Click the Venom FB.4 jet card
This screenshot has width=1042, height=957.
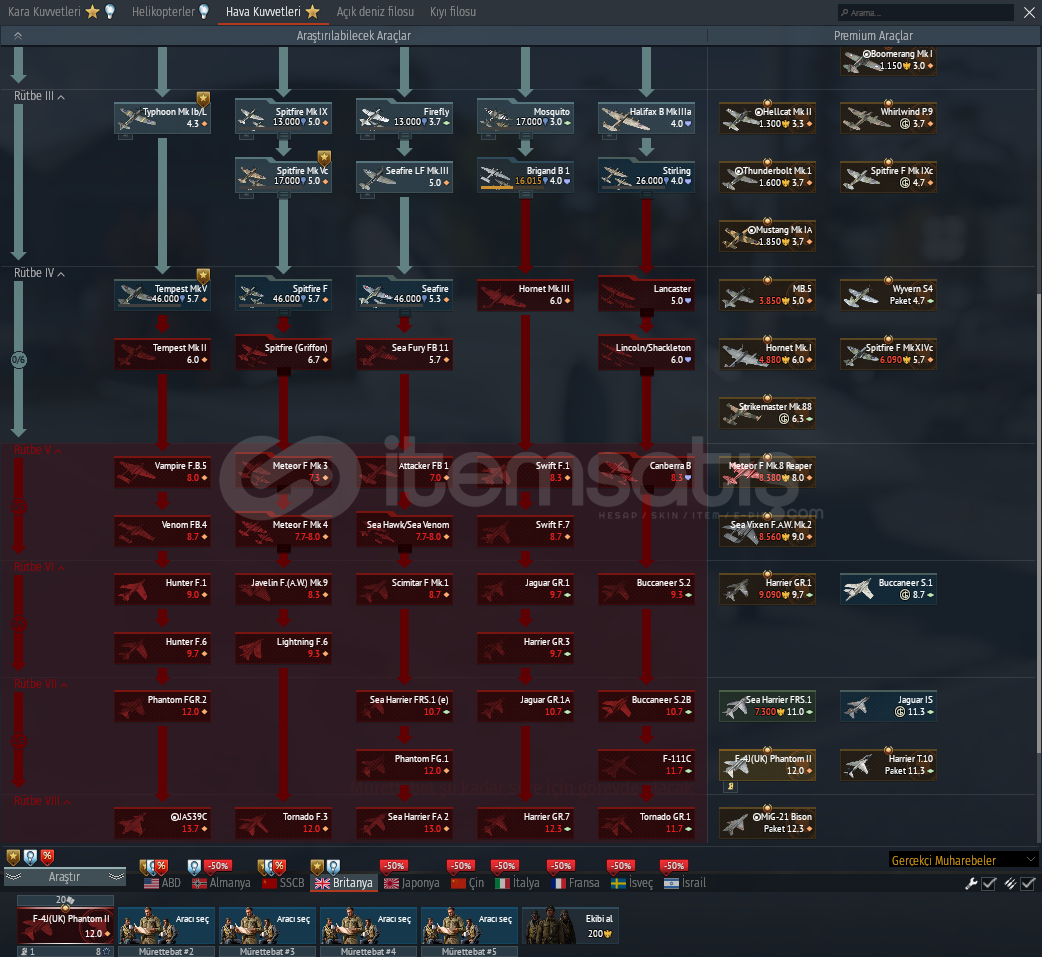163,530
